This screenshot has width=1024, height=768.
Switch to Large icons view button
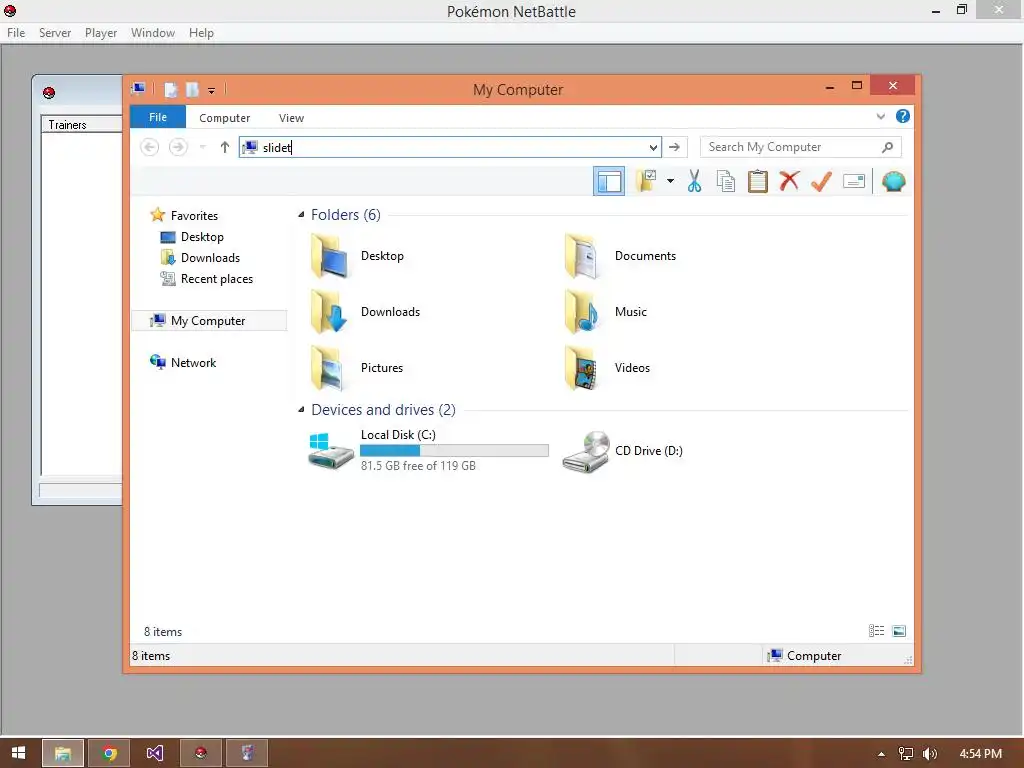tap(899, 631)
